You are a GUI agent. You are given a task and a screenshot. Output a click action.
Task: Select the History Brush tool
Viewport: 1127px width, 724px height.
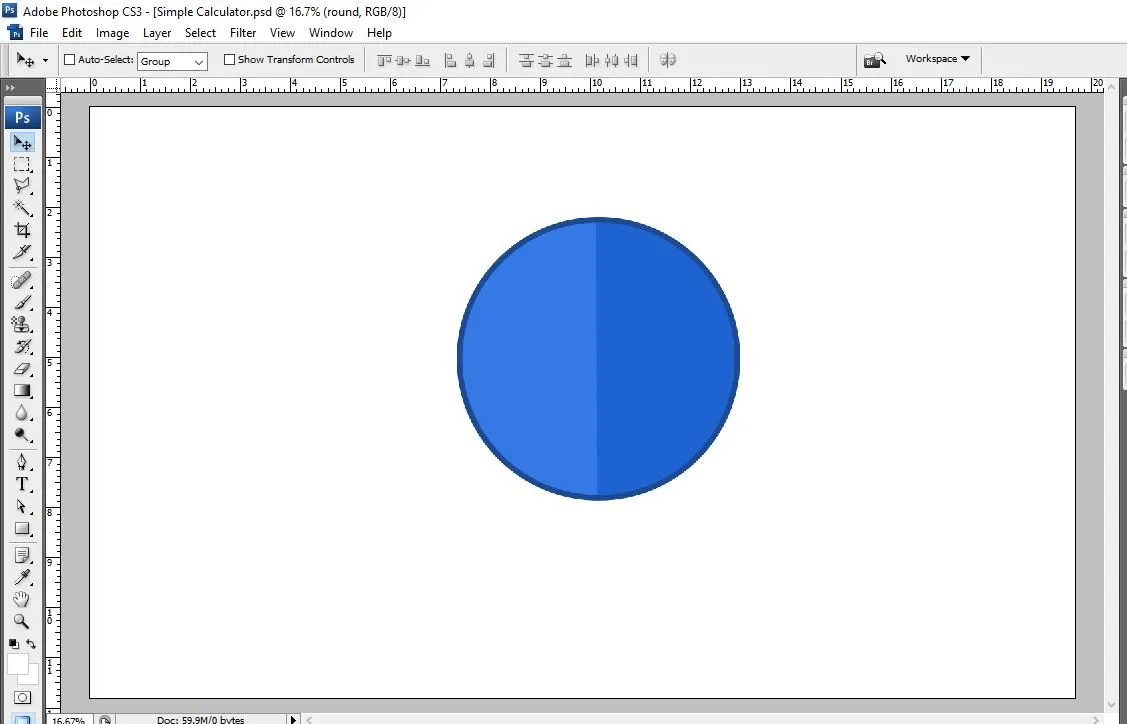[x=22, y=347]
